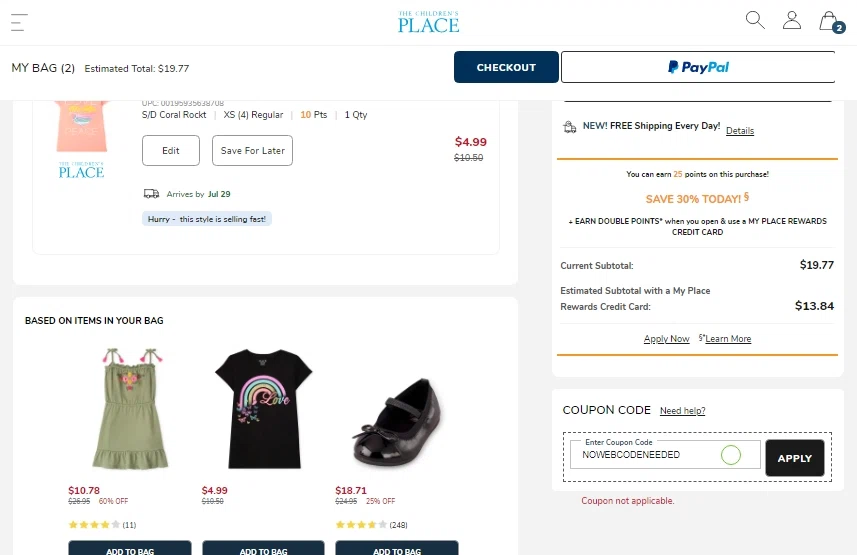Apply the entered coupon code
Screen dimensions: 857x555
click(795, 458)
